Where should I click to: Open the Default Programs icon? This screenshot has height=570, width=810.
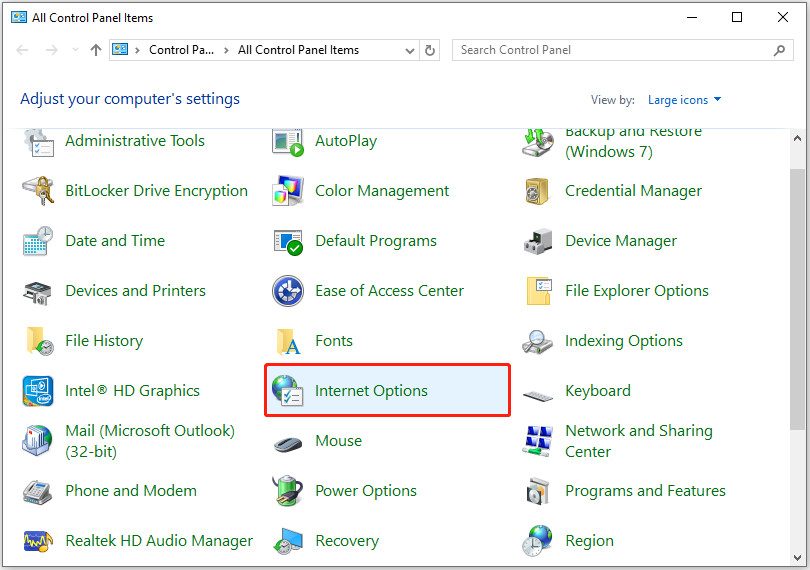point(288,241)
